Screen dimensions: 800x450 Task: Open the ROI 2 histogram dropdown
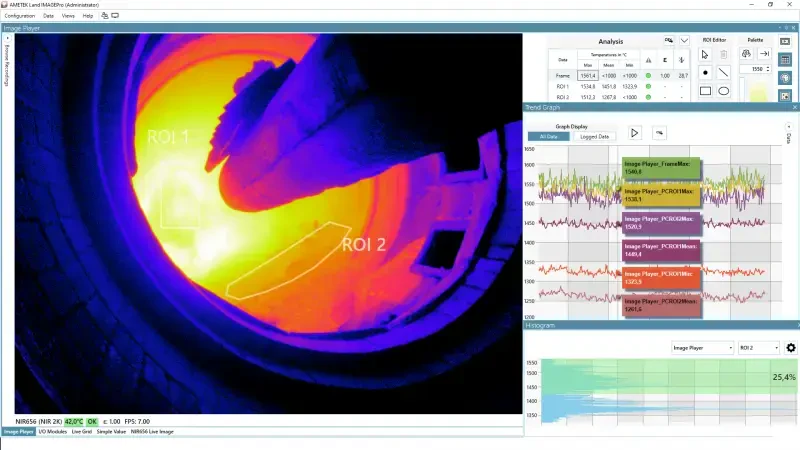(757, 348)
